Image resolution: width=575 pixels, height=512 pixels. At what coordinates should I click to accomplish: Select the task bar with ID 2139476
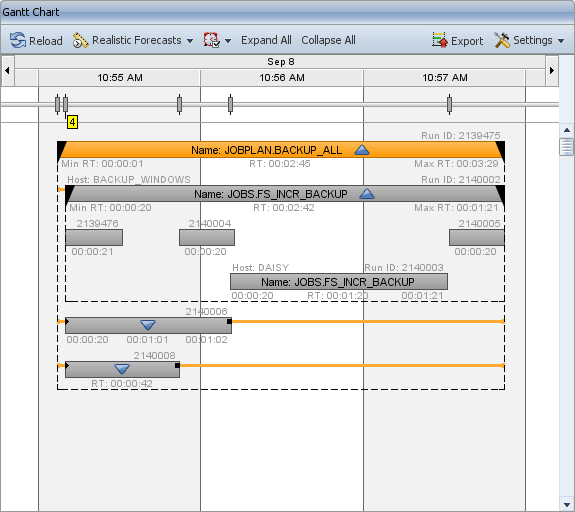[x=94, y=238]
